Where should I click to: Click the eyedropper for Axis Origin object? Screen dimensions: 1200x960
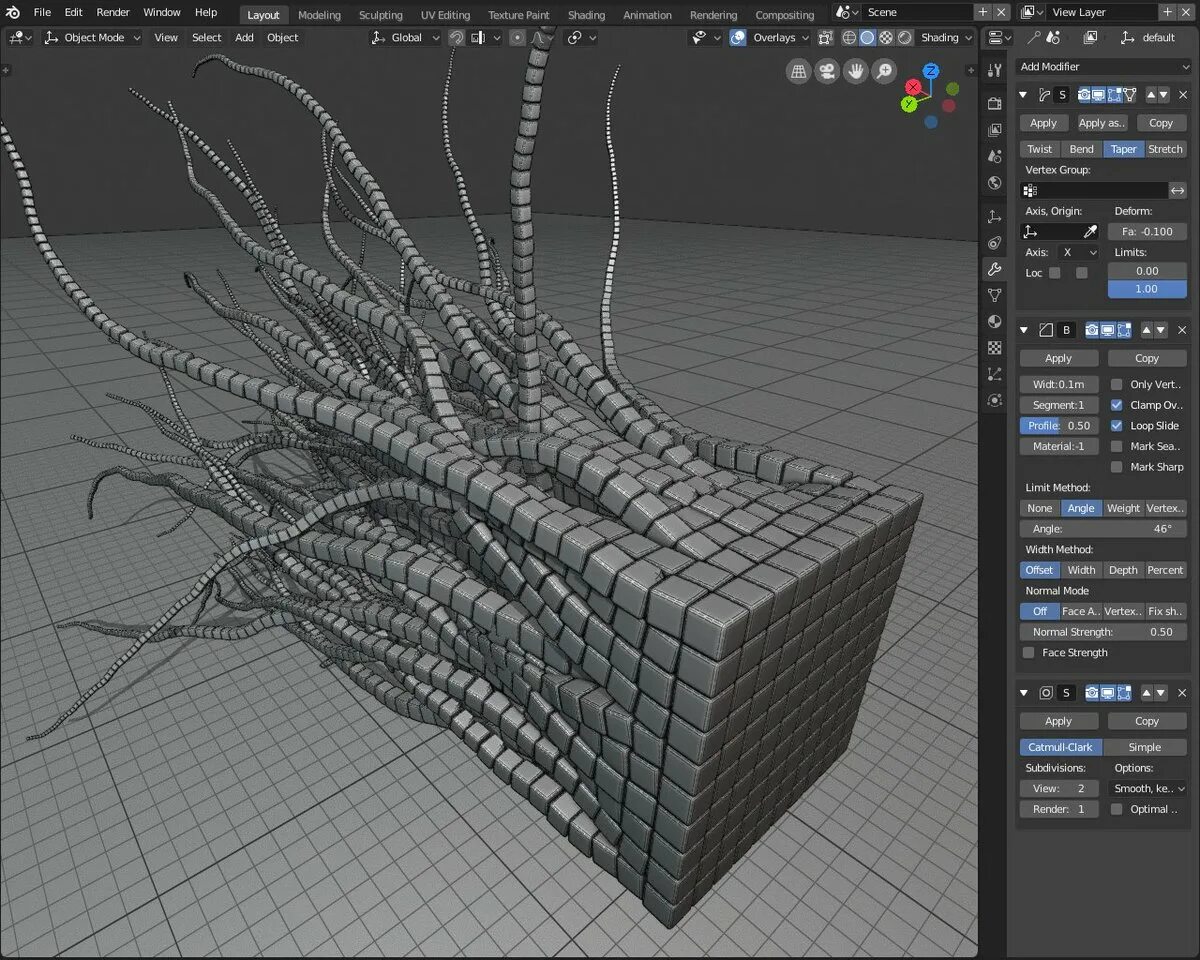[1091, 232]
